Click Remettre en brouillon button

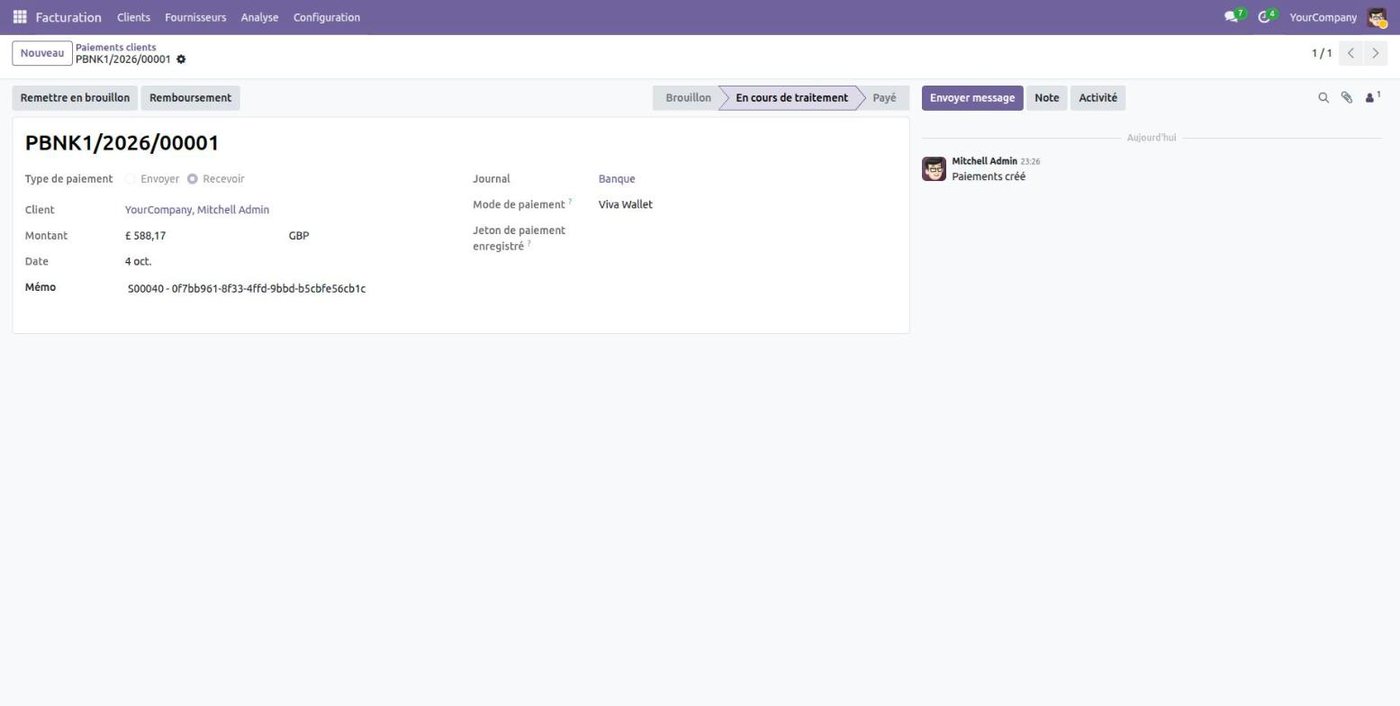pos(75,98)
